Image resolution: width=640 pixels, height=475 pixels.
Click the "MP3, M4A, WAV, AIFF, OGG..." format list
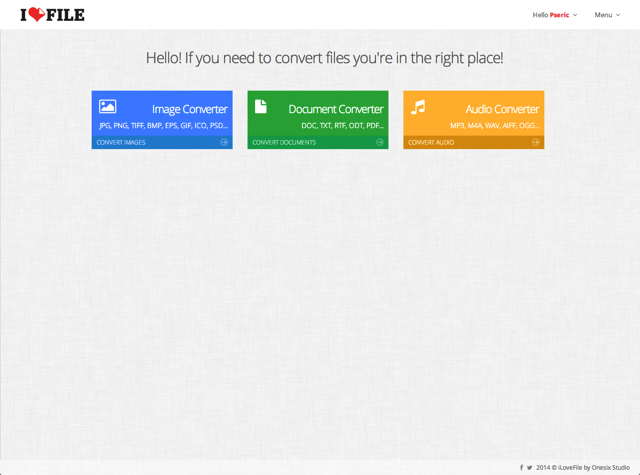(495, 126)
